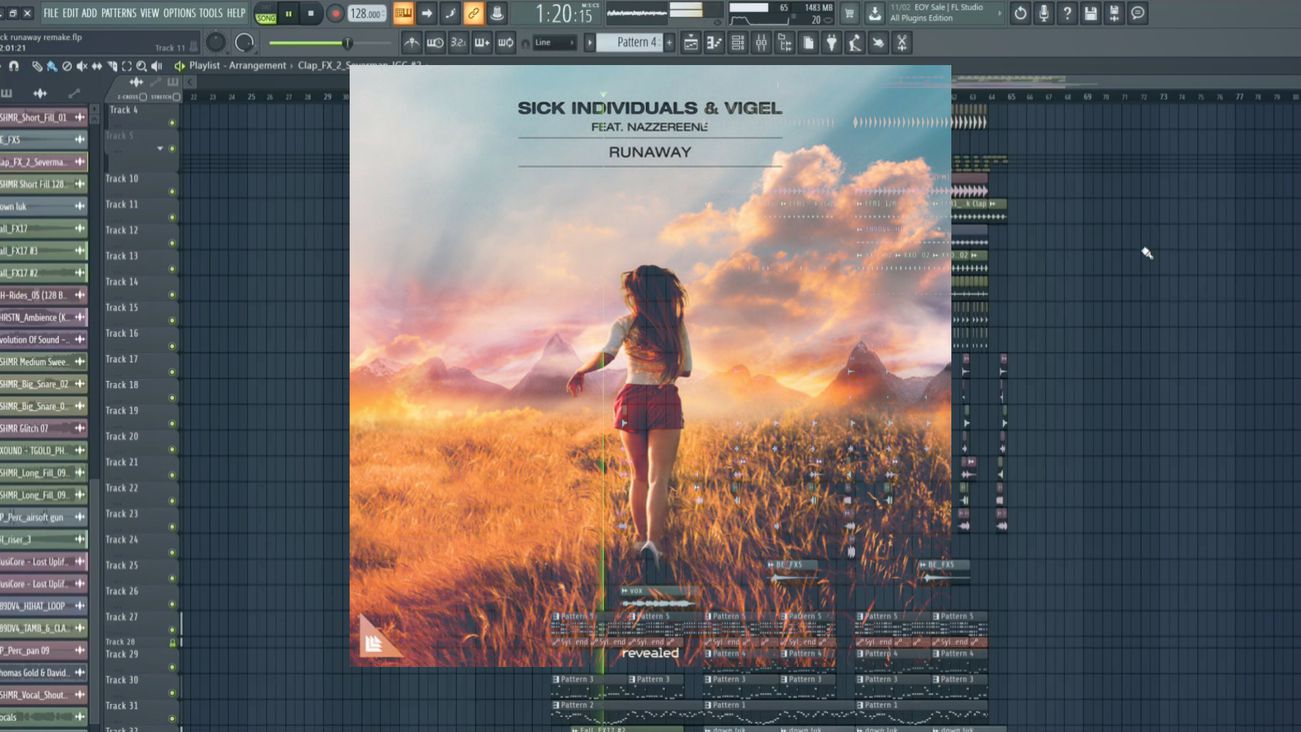The height and width of the screenshot is (732, 1301).
Task: Select the playlist mute tool
Action: 82,66
